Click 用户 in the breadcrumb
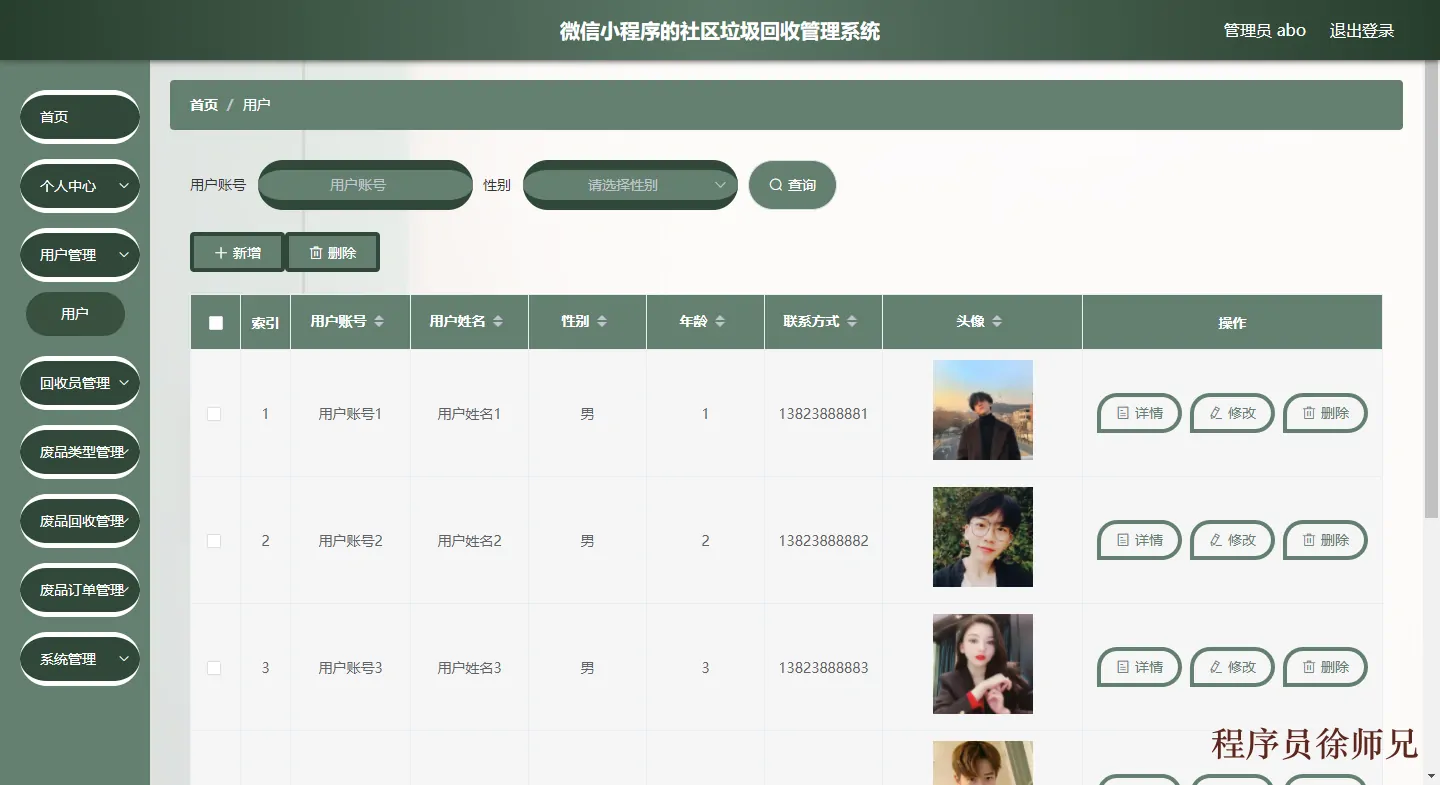The width and height of the screenshot is (1440, 785). tap(257, 105)
